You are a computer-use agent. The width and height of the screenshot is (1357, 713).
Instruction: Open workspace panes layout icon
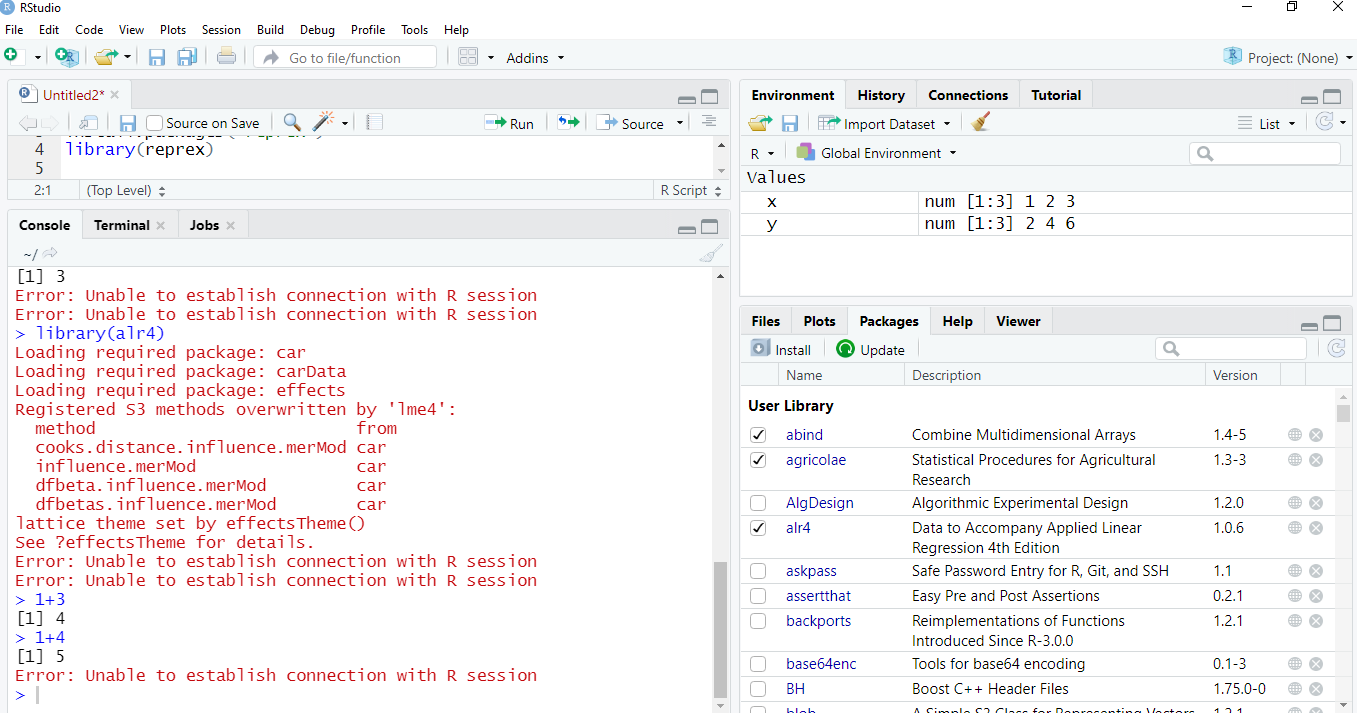pyautogui.click(x=468, y=57)
